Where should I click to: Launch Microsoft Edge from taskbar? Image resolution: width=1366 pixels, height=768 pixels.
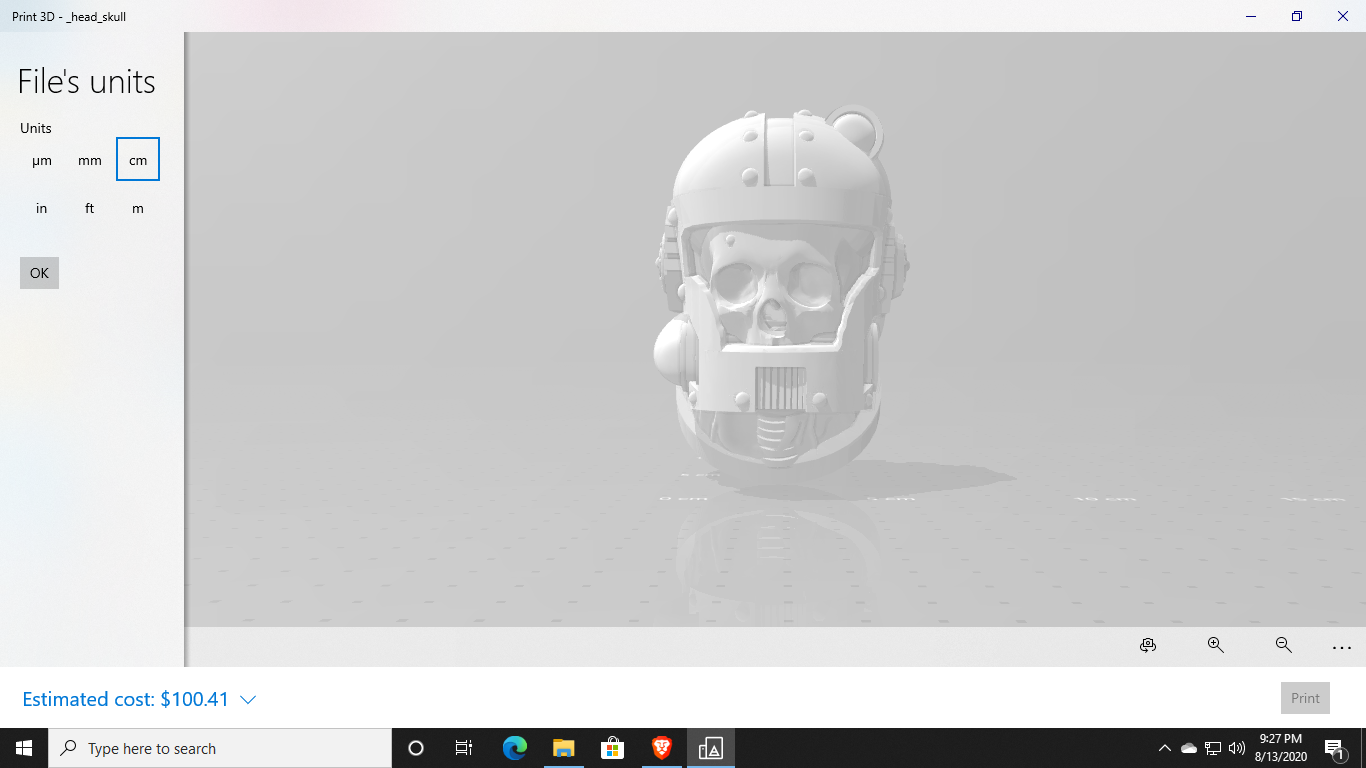pyautogui.click(x=514, y=748)
